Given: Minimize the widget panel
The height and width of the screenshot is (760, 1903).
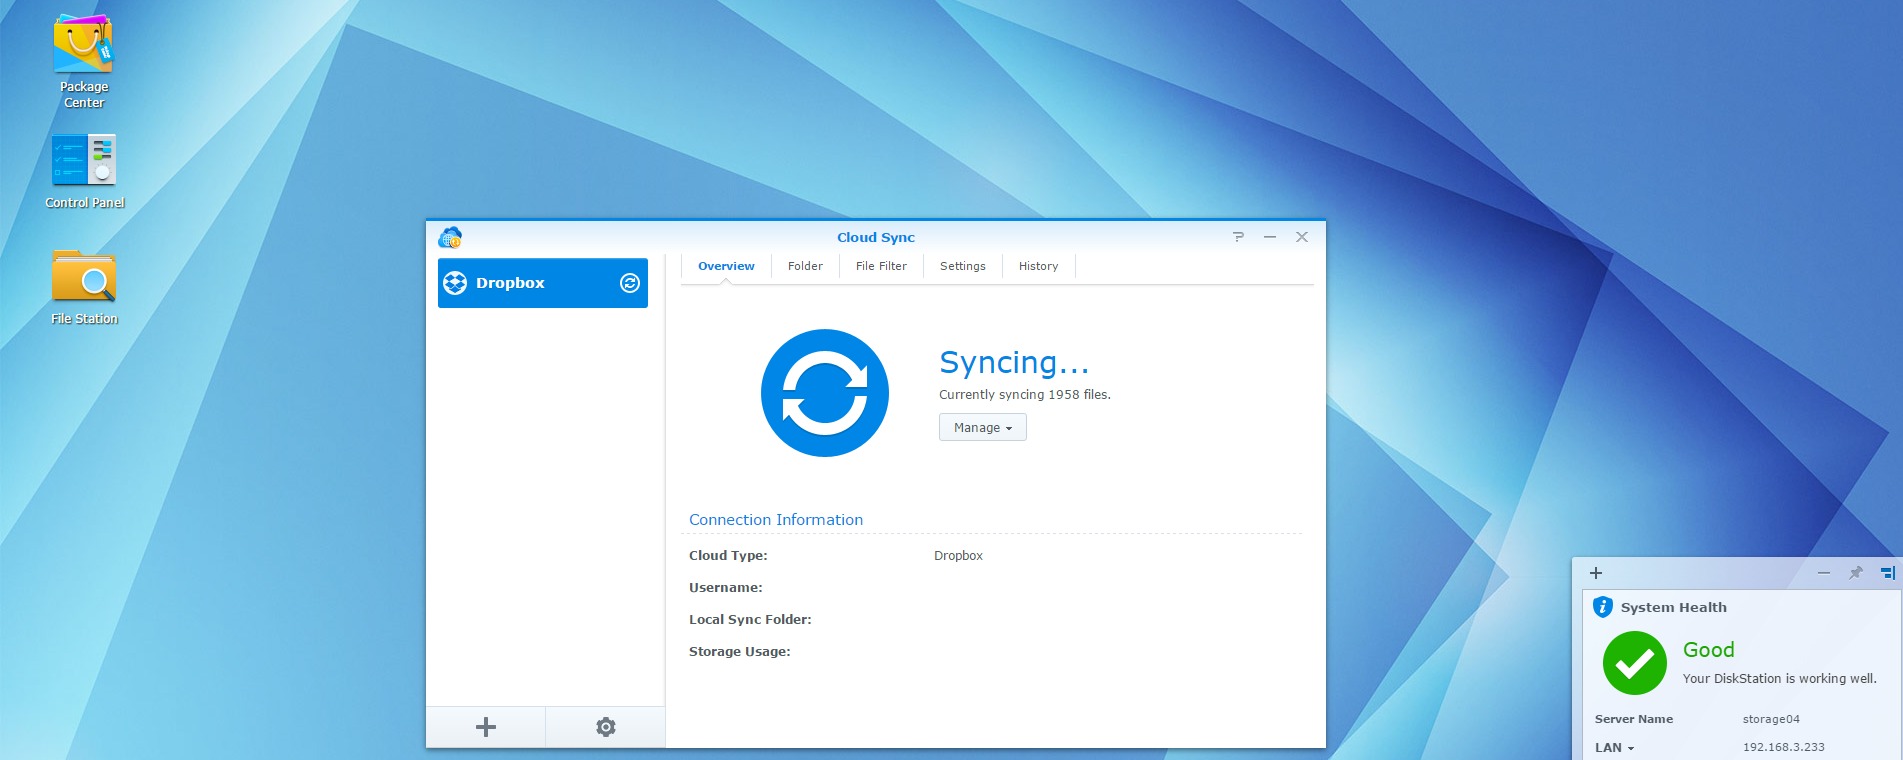Looking at the screenshot, I should [x=1823, y=573].
